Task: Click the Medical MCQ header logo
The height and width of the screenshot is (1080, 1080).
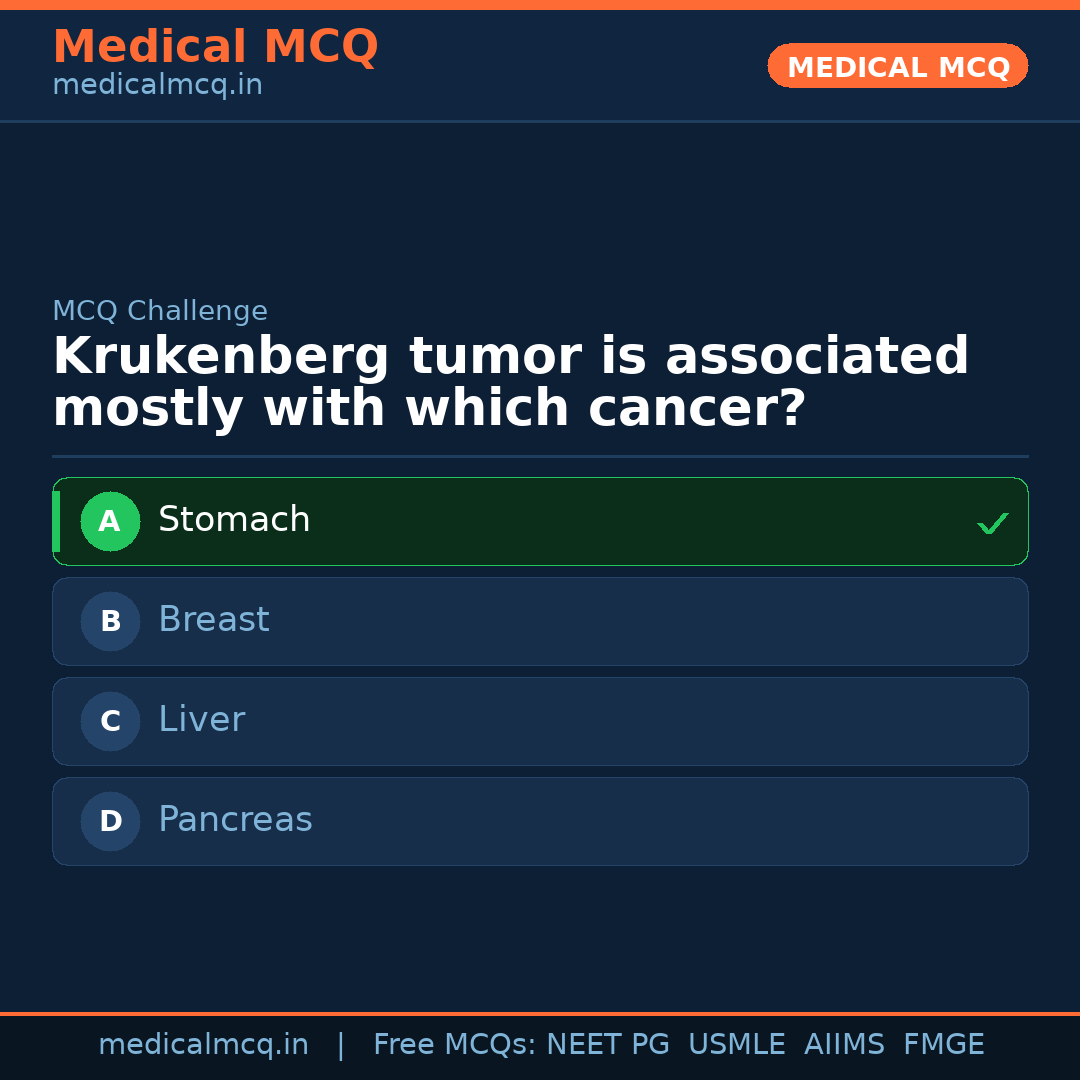Action: click(215, 47)
